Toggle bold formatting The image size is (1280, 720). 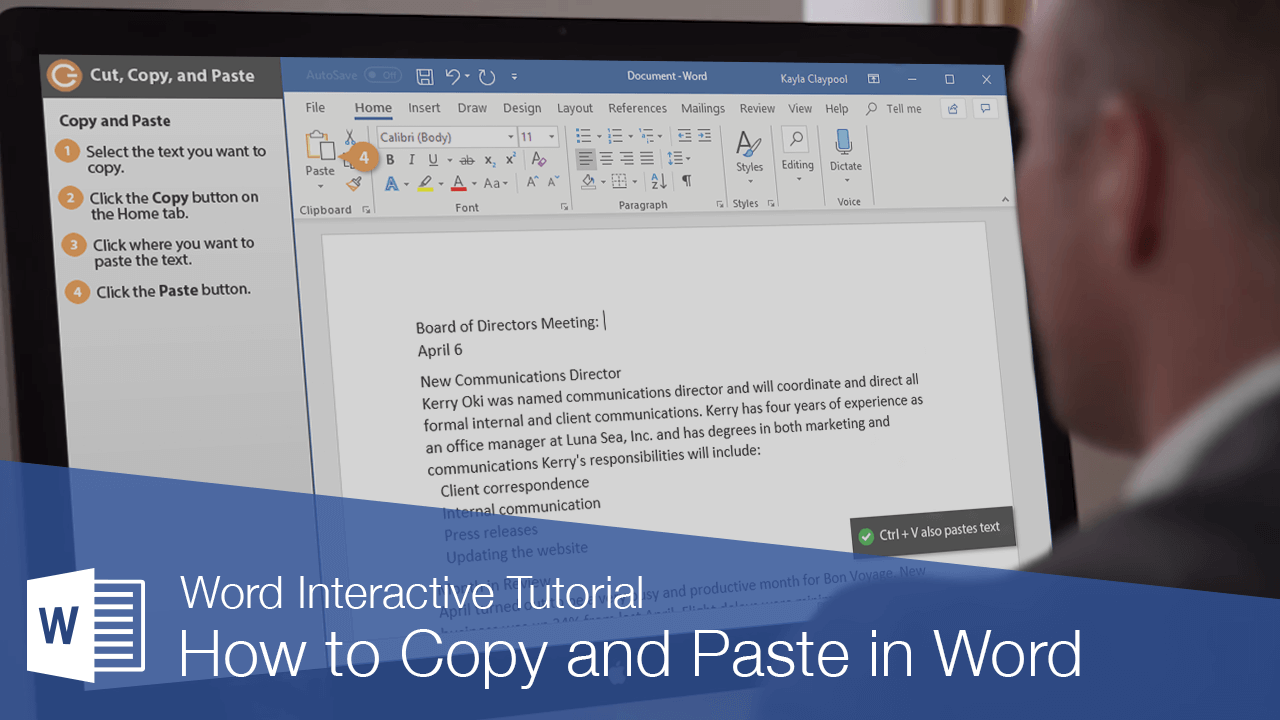(391, 159)
